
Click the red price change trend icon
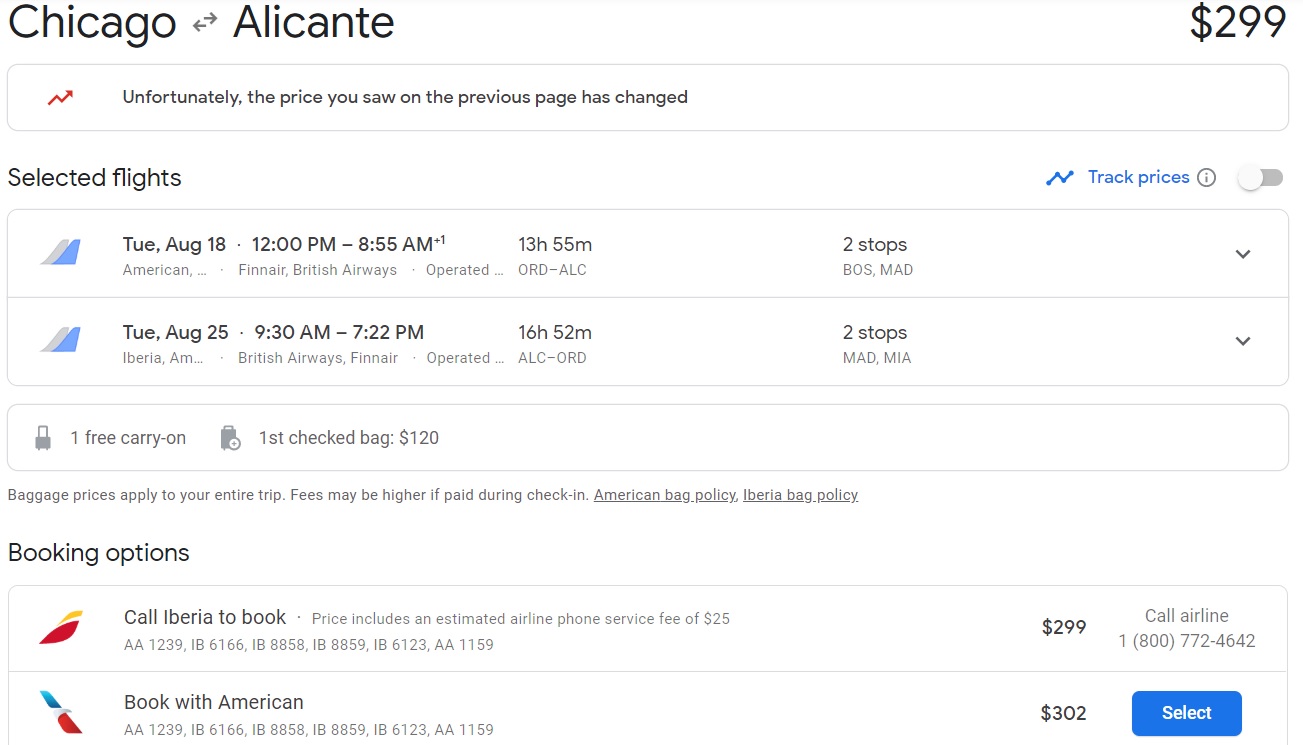(x=61, y=98)
